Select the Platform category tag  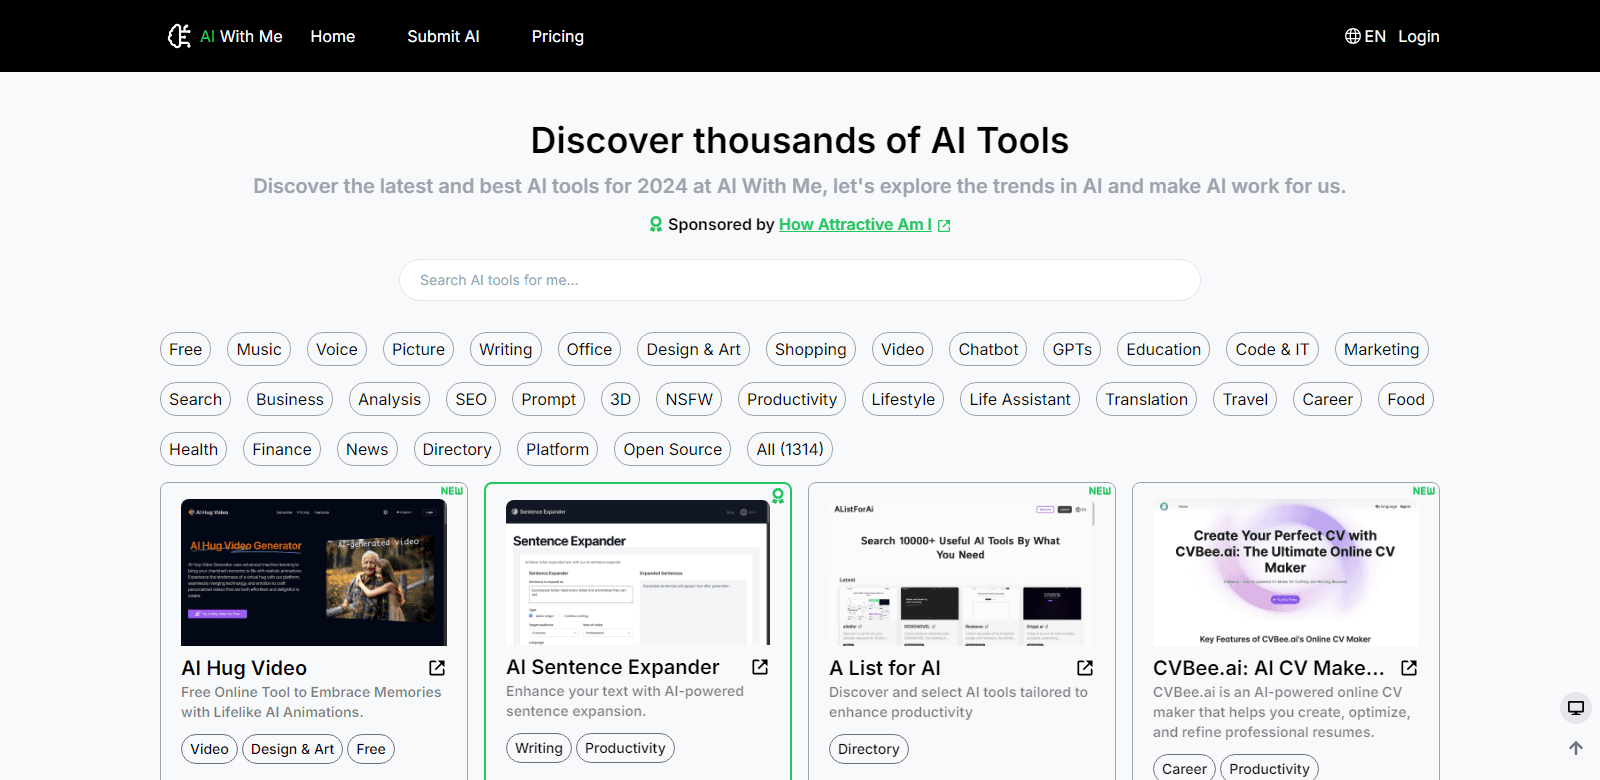(x=558, y=449)
